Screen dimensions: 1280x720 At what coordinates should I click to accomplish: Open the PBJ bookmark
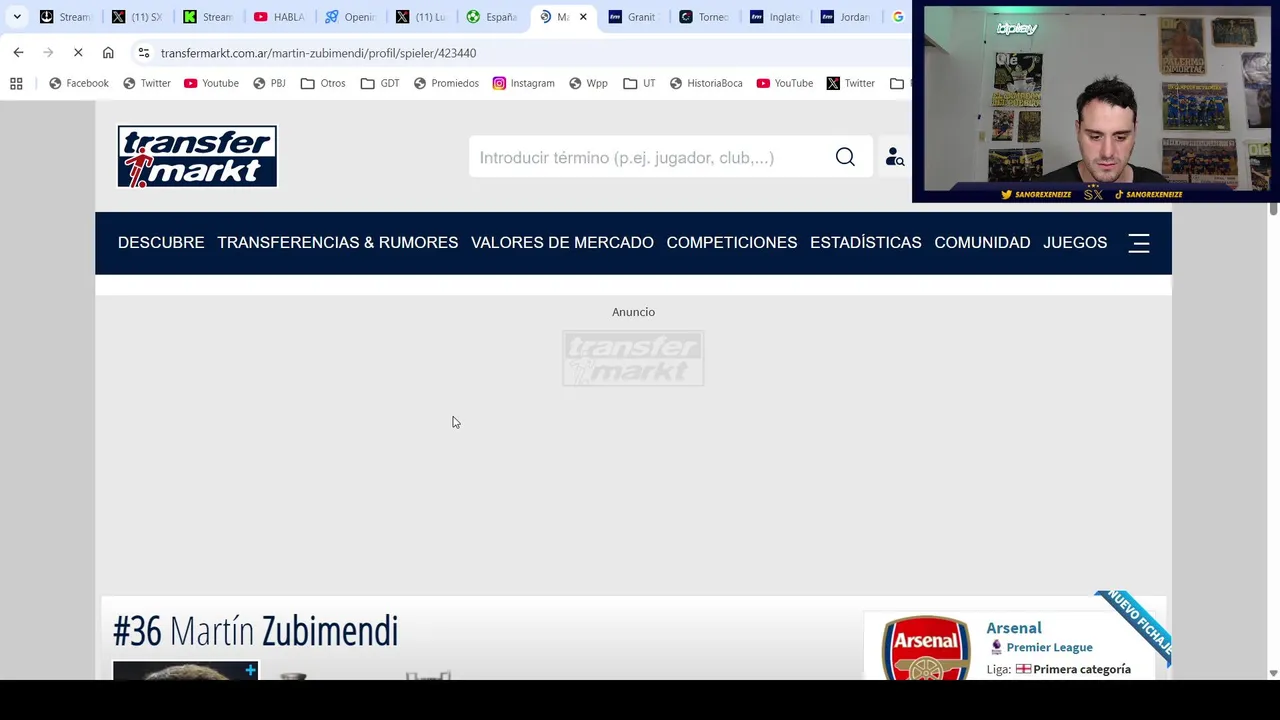pos(269,83)
